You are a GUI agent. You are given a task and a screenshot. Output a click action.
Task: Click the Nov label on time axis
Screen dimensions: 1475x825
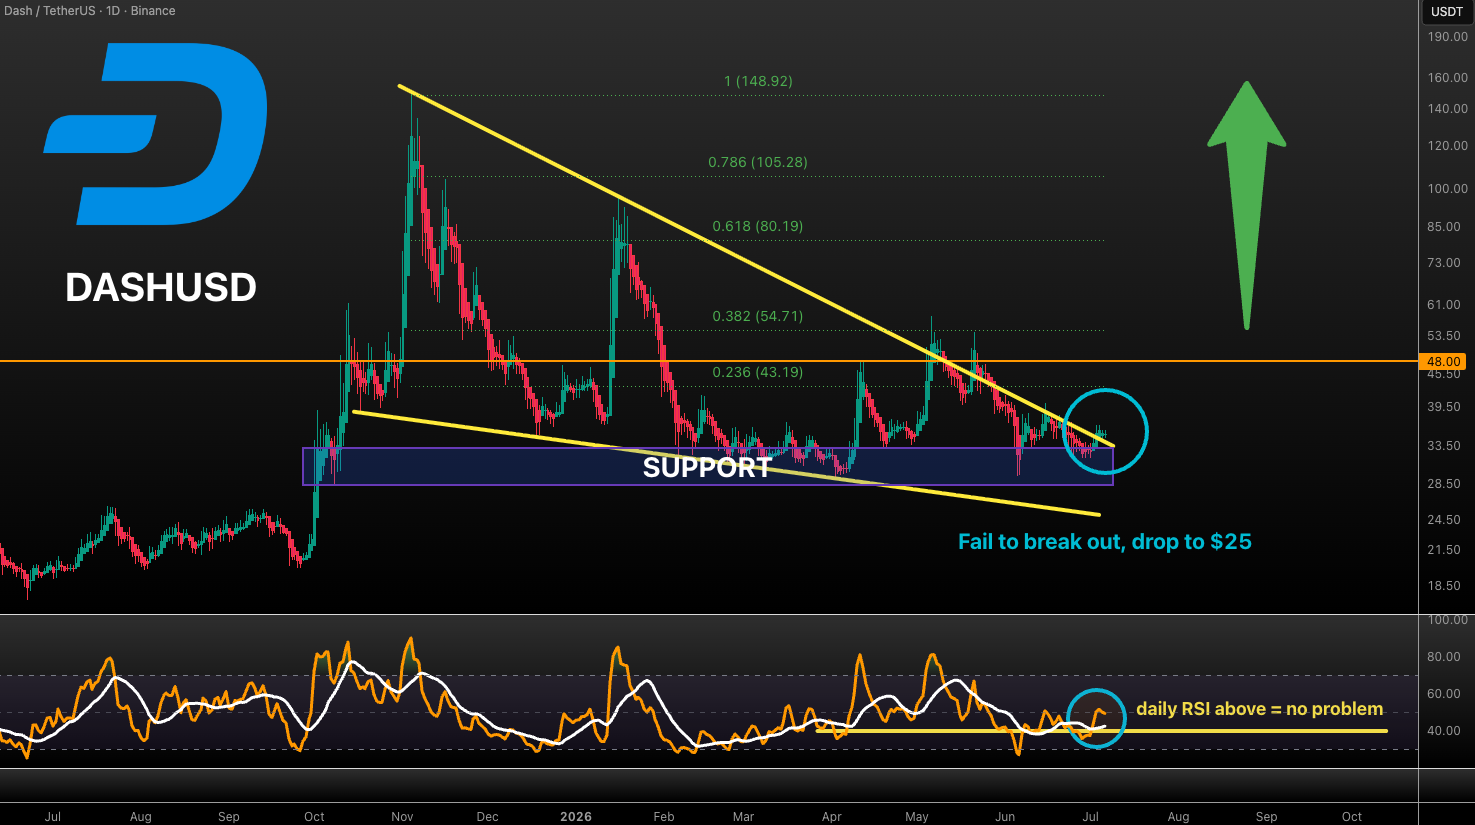tap(402, 817)
